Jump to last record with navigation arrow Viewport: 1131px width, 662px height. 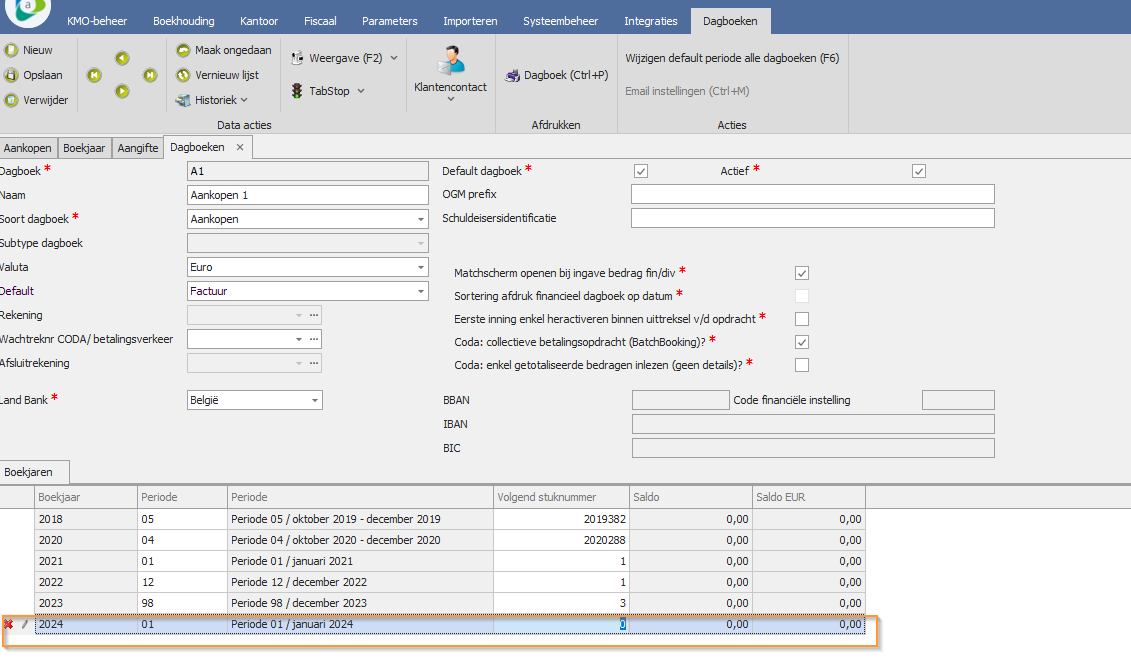point(150,75)
